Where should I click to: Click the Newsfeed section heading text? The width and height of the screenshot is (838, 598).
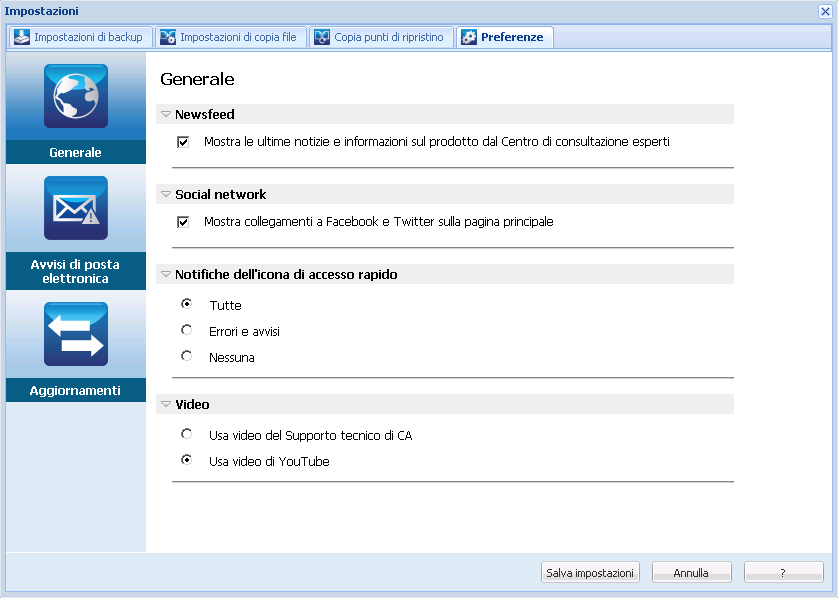tap(205, 114)
